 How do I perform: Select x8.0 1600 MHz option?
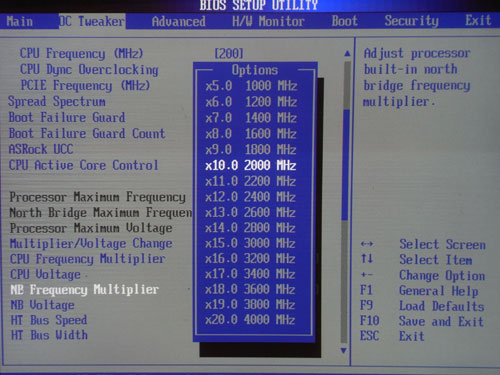(x=251, y=134)
